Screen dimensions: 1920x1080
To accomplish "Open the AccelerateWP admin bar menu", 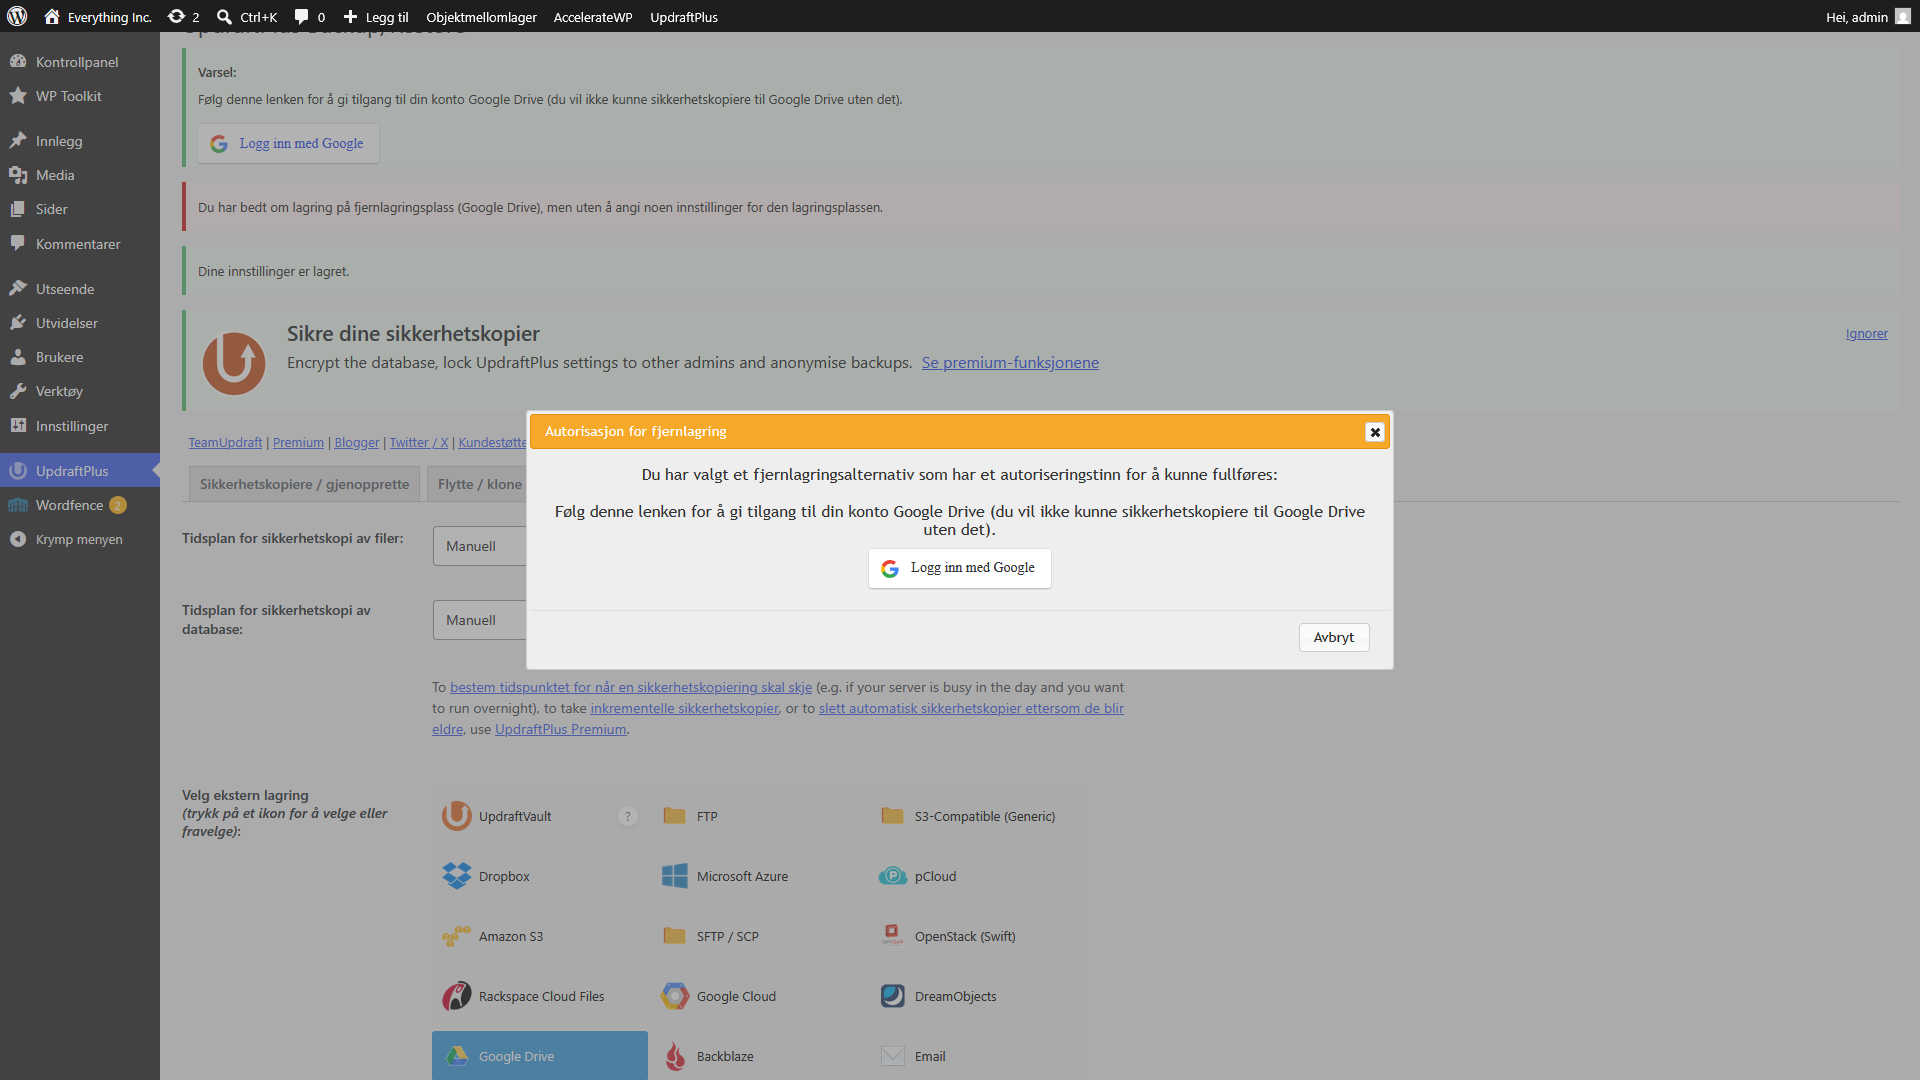I will coord(593,16).
